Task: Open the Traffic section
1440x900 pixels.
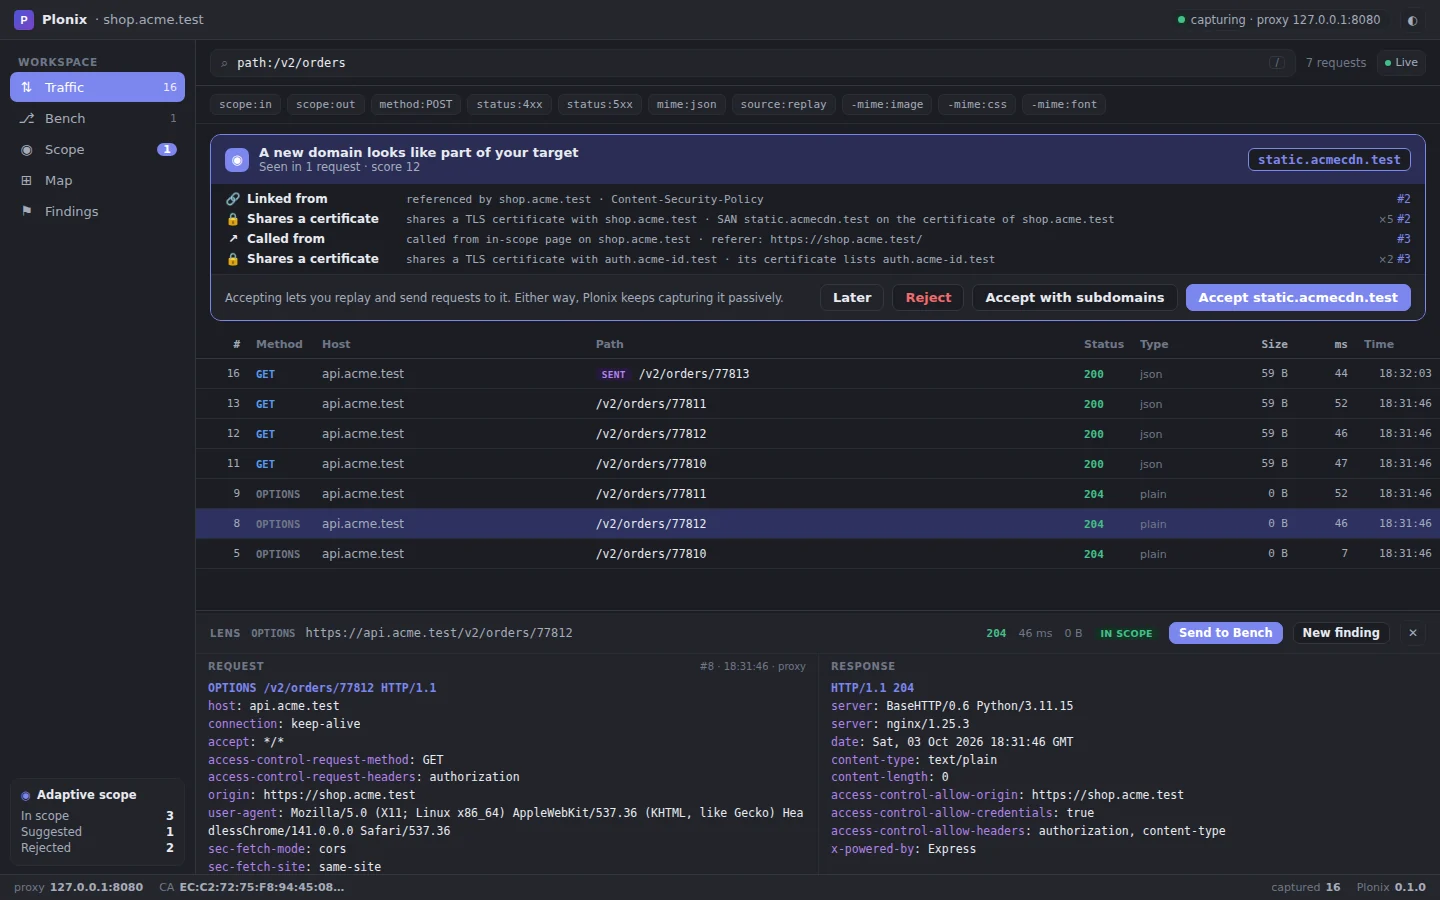Action: [97, 87]
